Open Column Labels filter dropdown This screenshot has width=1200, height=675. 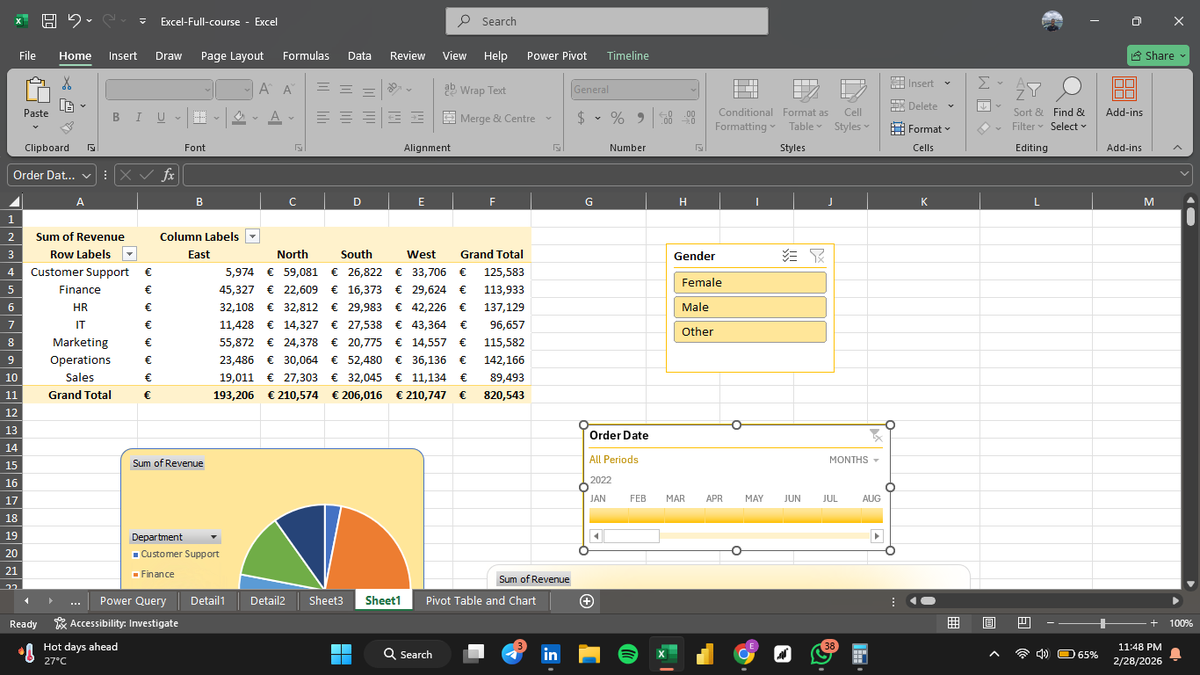[252, 236]
